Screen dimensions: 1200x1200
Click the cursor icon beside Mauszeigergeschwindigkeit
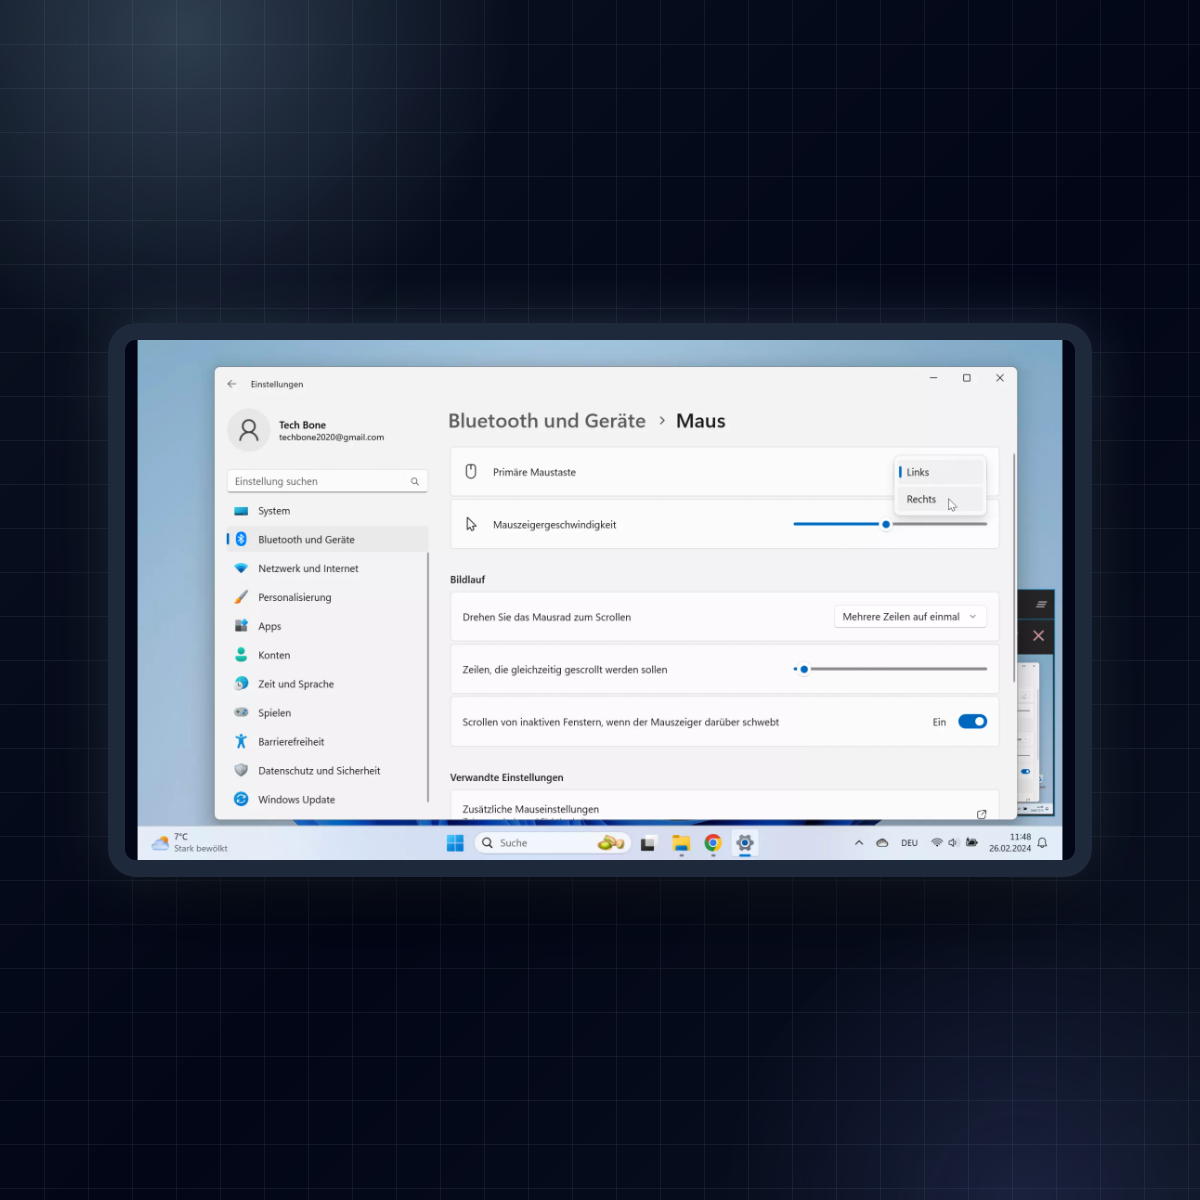(x=471, y=525)
